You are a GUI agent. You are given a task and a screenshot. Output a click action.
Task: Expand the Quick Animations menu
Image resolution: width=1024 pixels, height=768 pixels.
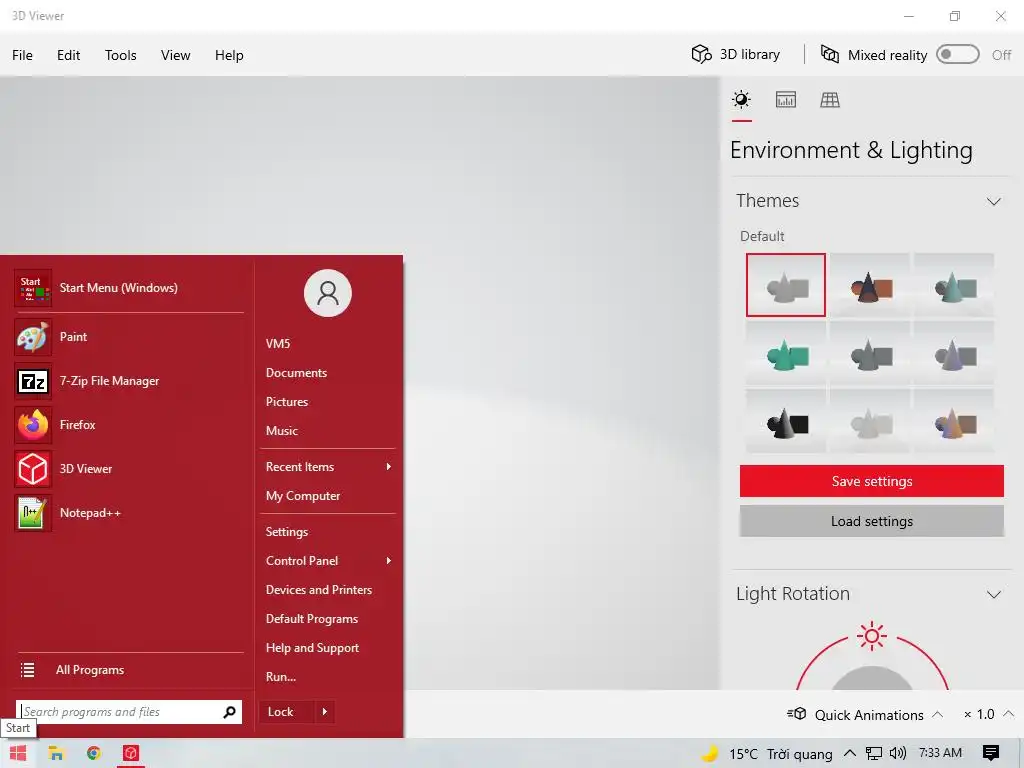click(x=865, y=714)
